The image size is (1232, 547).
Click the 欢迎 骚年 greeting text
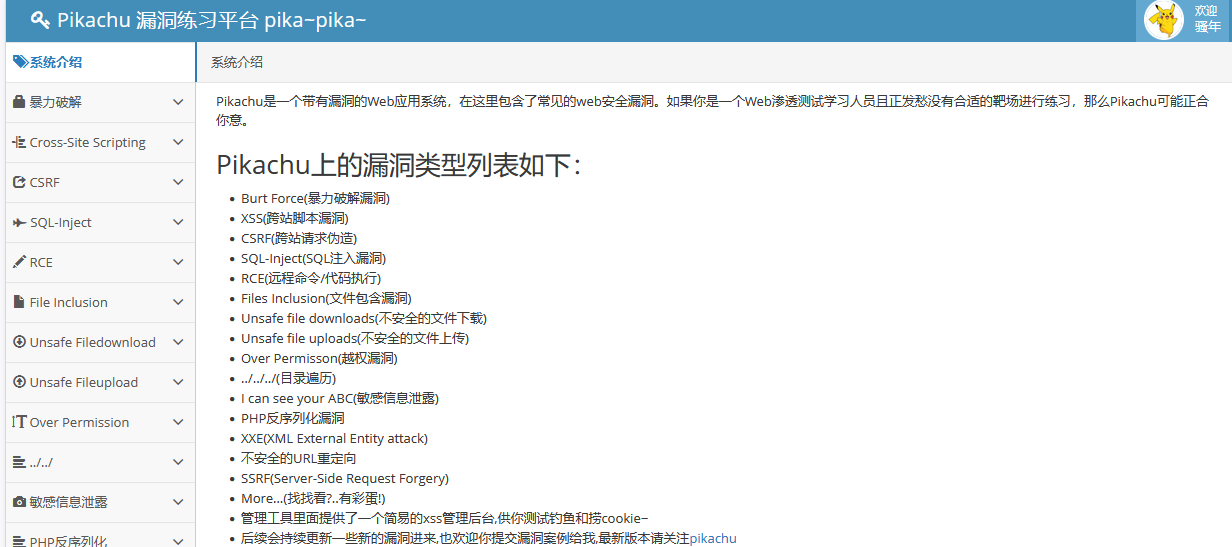1206,19
